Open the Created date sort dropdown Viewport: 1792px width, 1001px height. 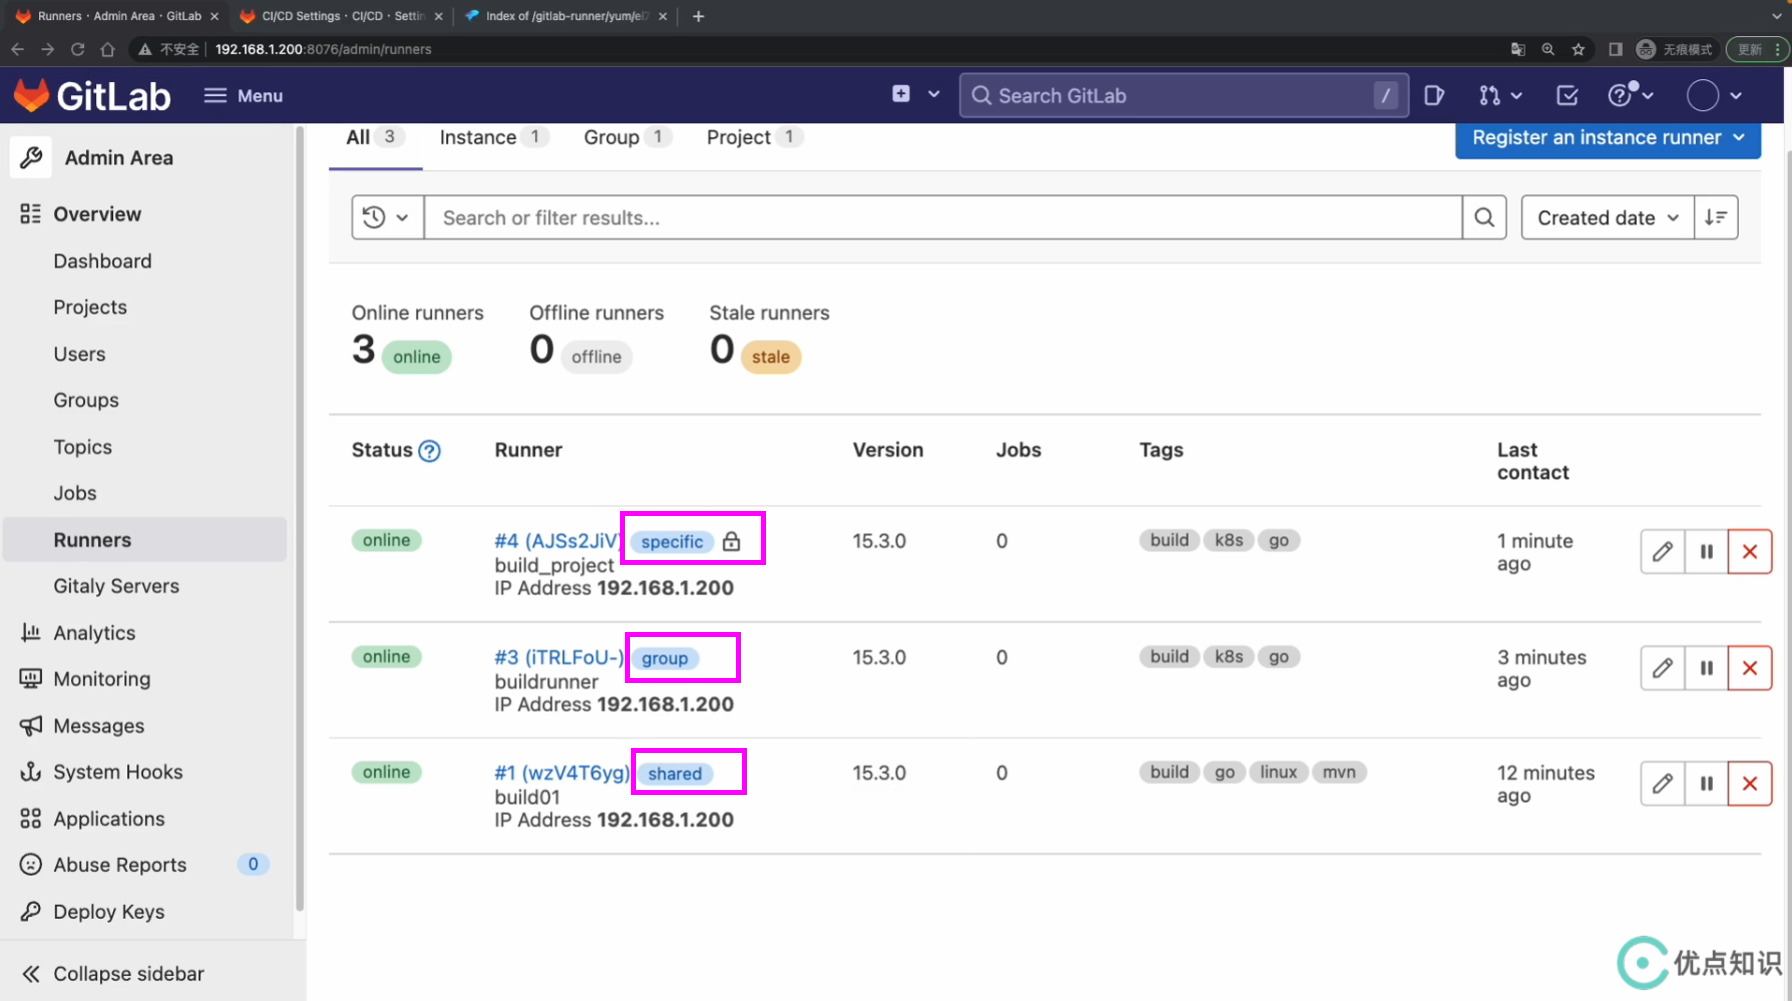[1608, 217]
